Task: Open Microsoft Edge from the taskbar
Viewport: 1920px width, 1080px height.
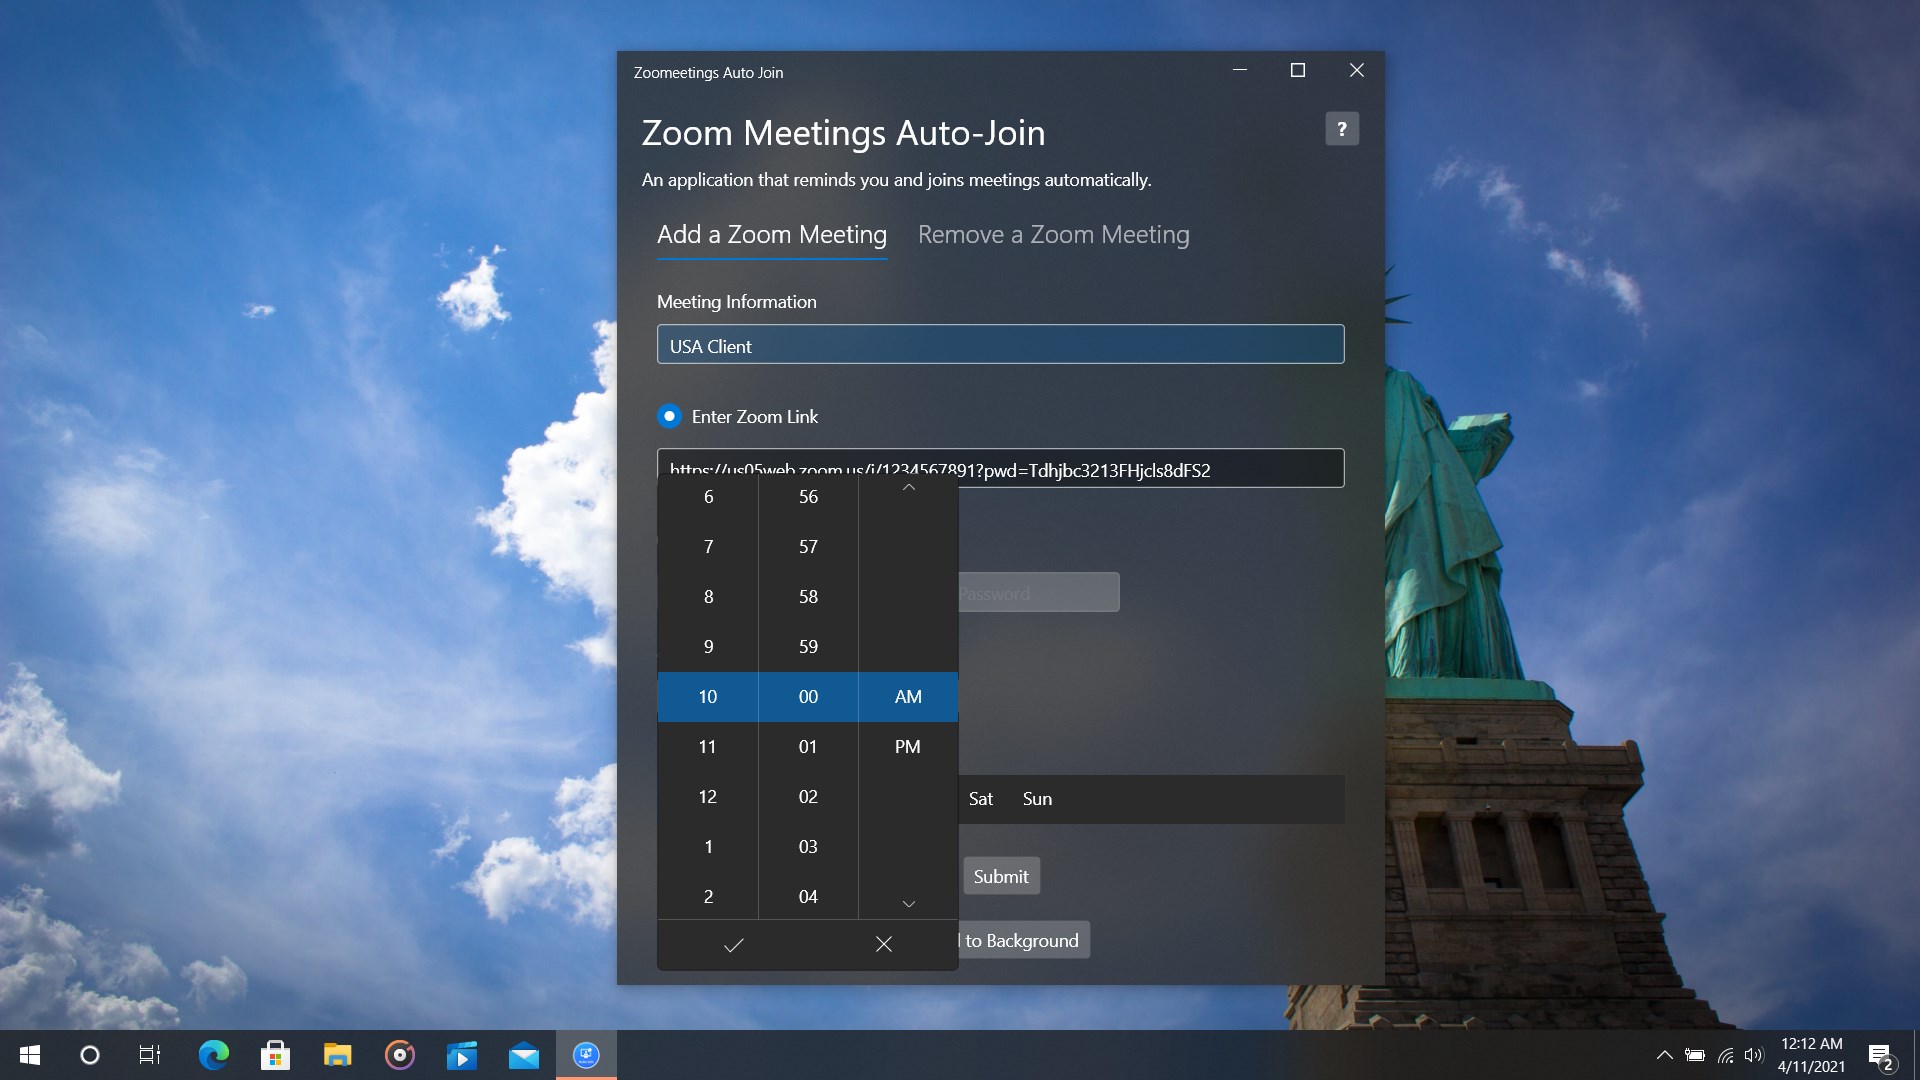Action: [x=213, y=1055]
